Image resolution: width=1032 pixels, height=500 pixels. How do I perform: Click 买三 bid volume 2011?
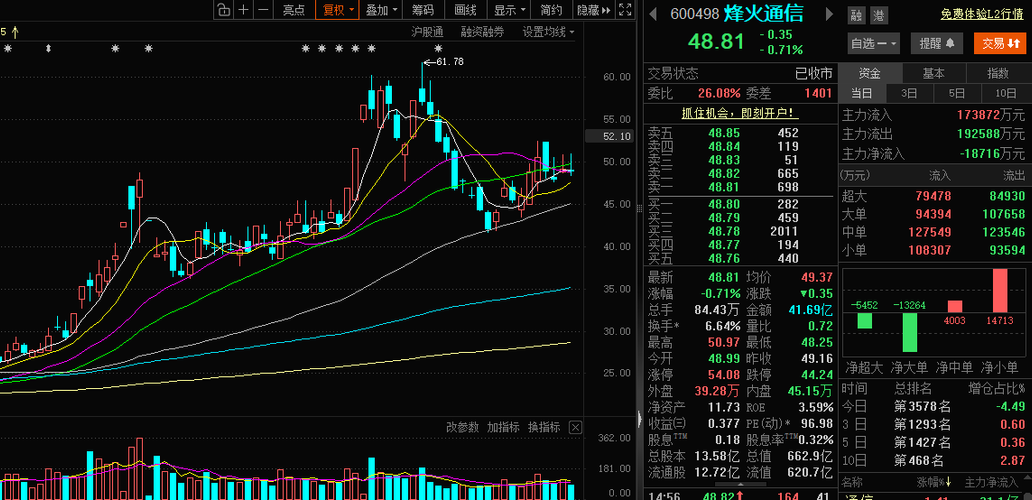pyautogui.click(x=785, y=232)
